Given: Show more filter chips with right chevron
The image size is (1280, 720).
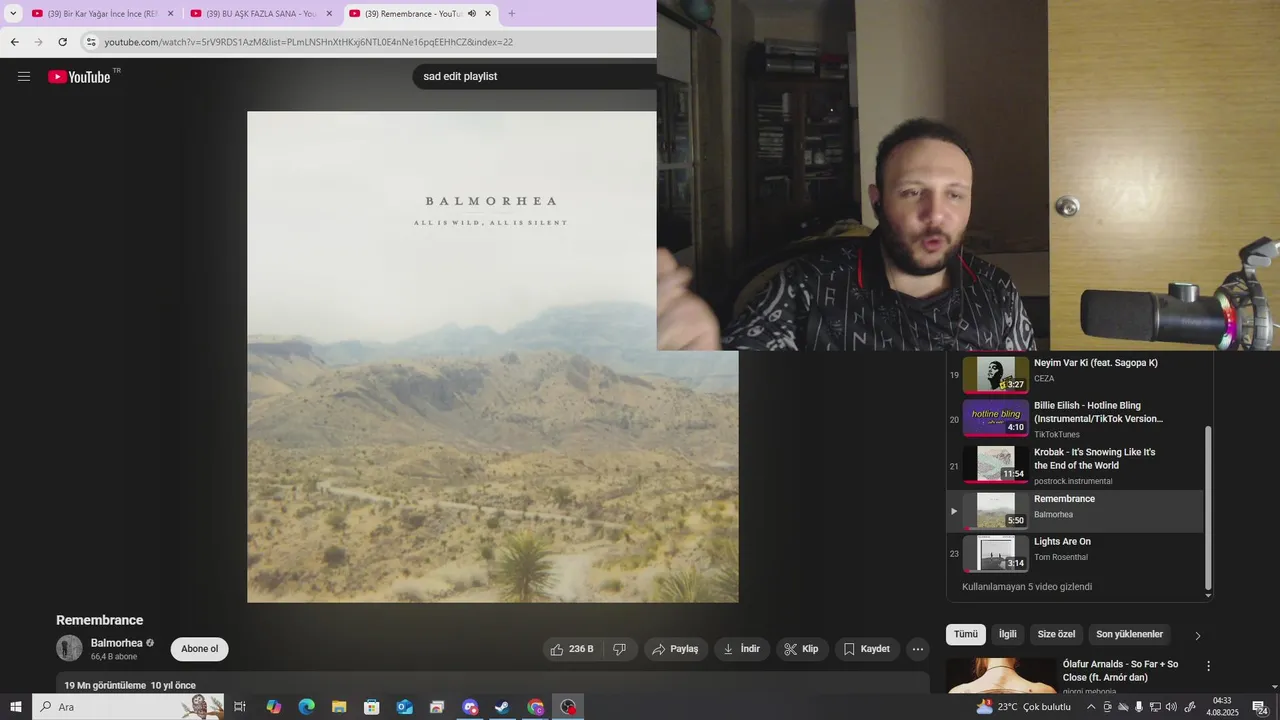Looking at the screenshot, I should click(1197, 635).
